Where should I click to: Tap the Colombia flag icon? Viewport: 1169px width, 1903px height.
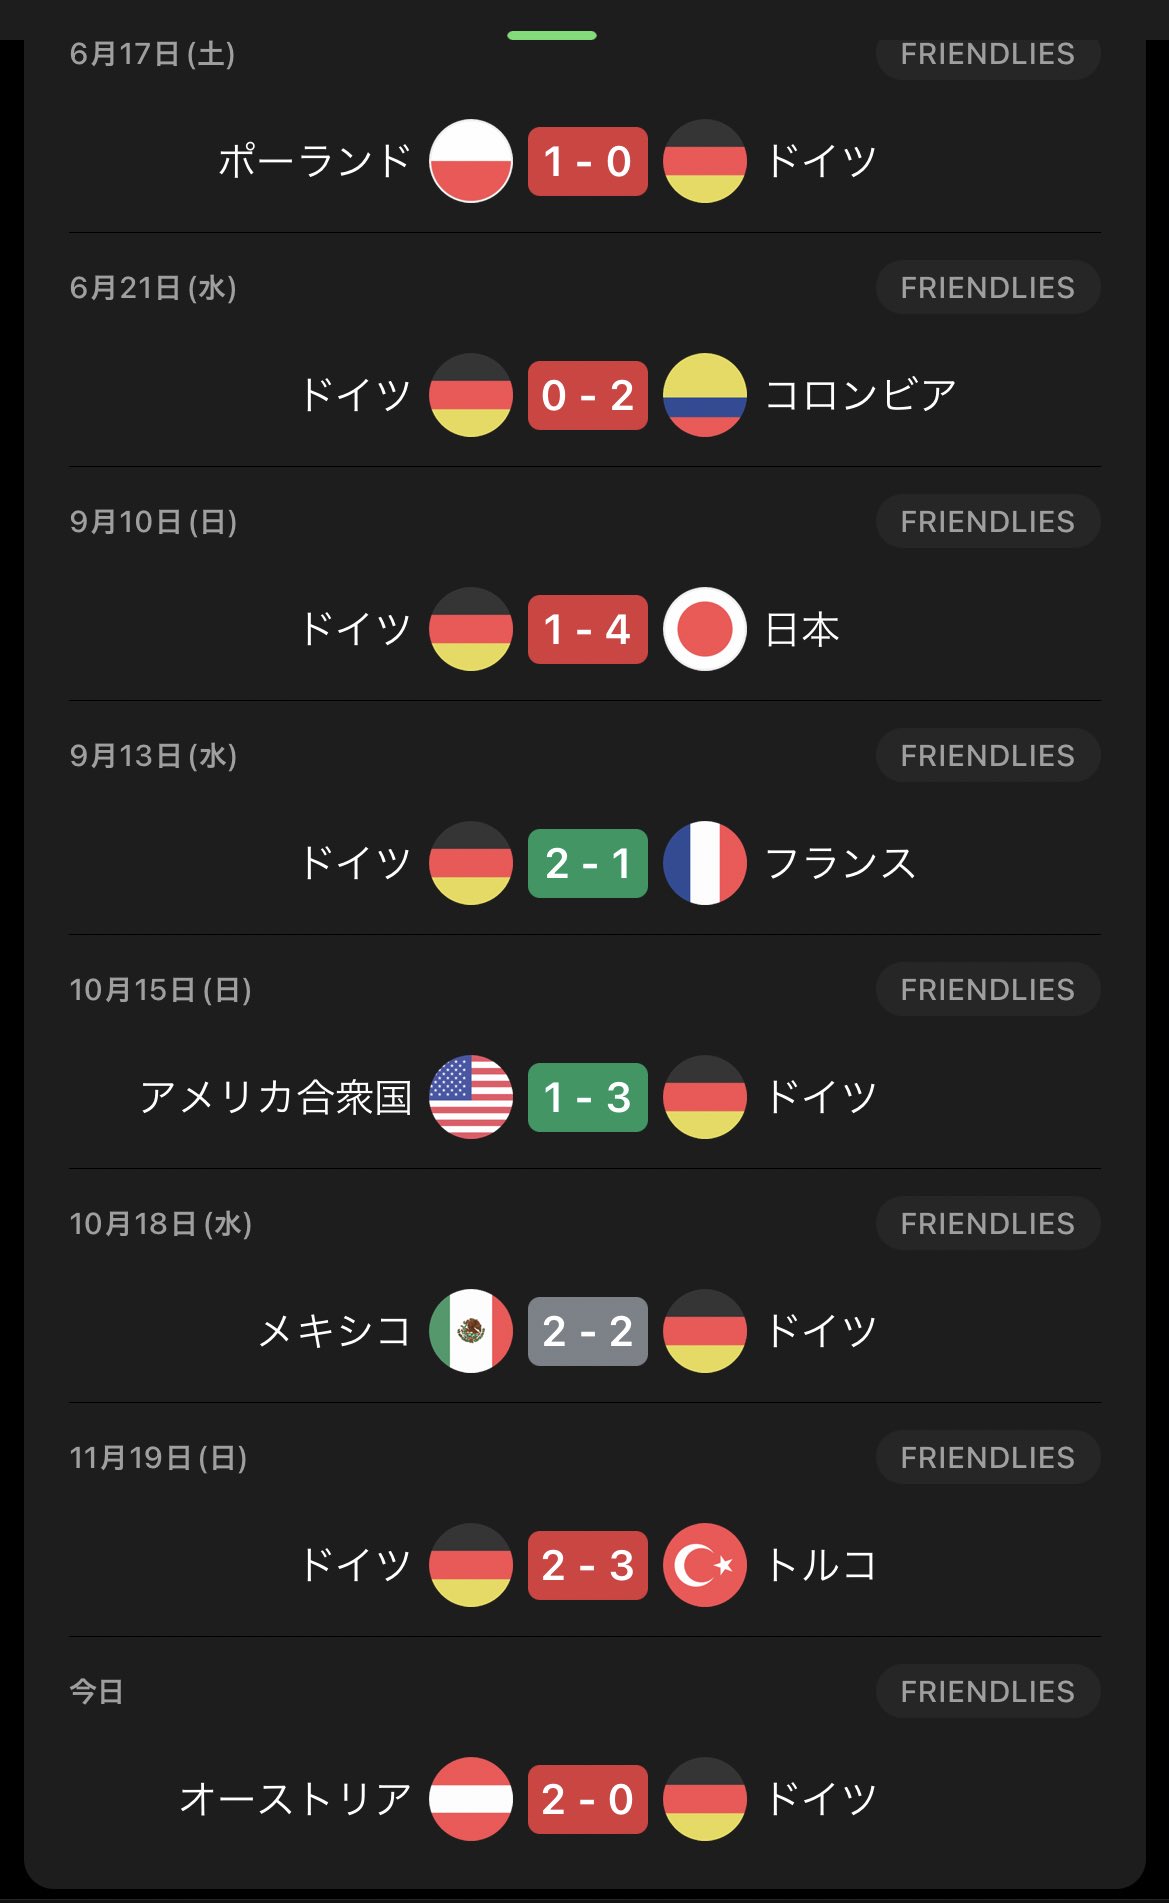[705, 395]
